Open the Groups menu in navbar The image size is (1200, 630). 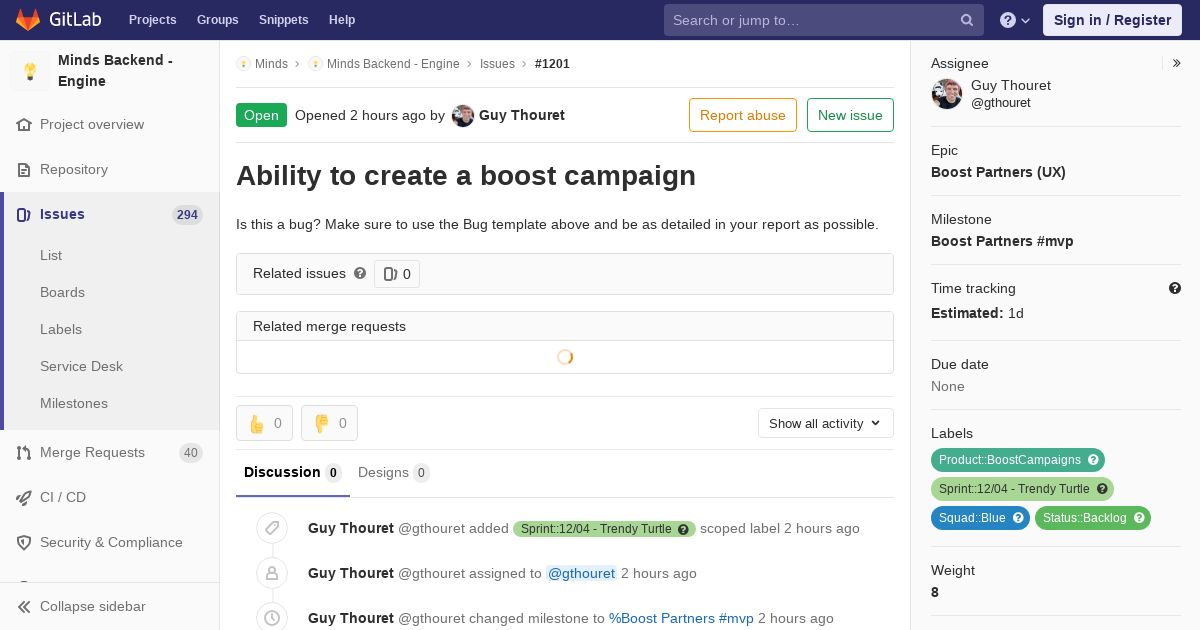217,20
